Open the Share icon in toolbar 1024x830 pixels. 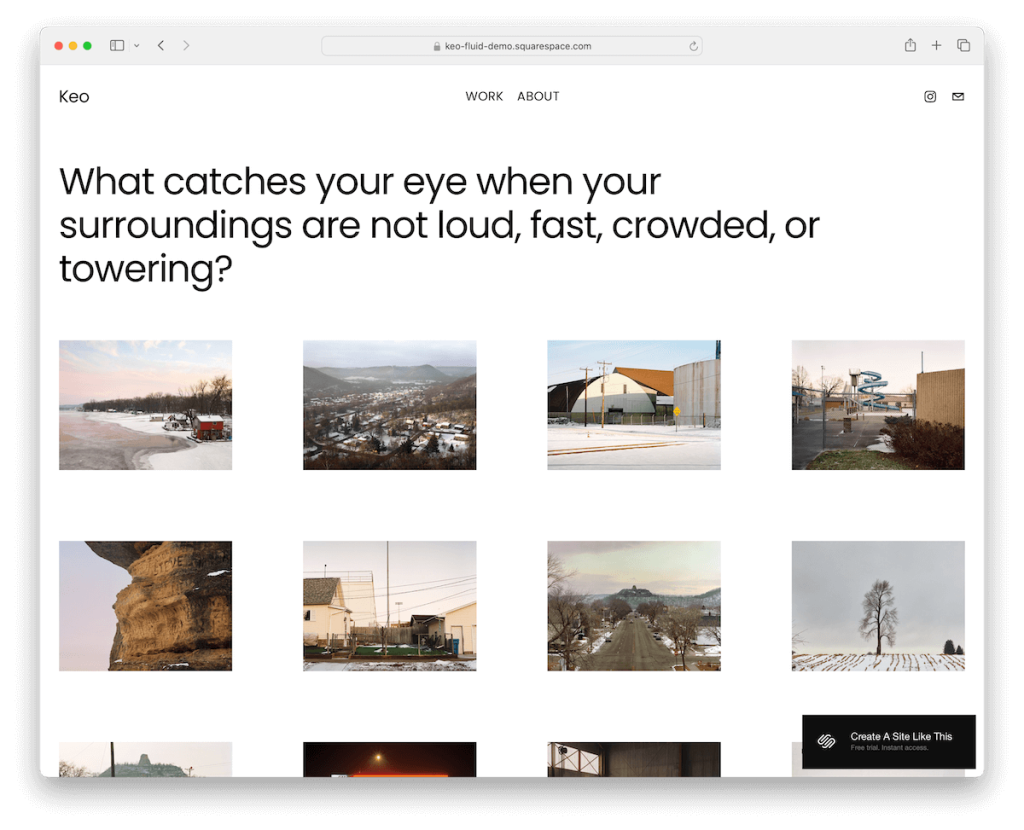[x=910, y=46]
